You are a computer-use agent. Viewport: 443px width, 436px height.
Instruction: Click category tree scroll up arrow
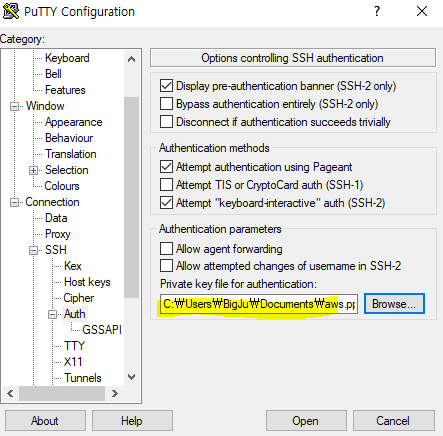pyautogui.click(x=132, y=59)
